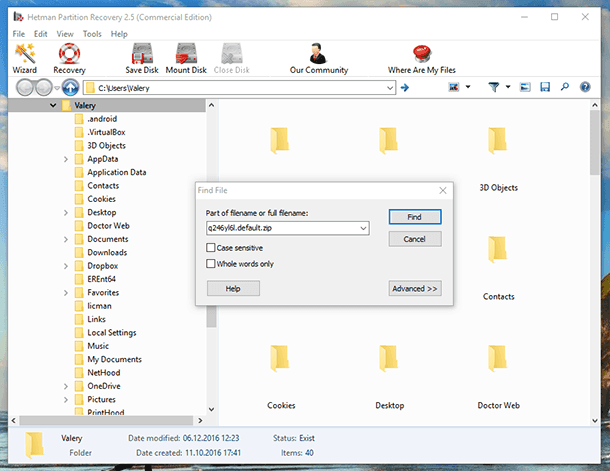Viewport: 610px width, 471px height.
Task: Click the save floppy disk icon
Action: (545, 87)
